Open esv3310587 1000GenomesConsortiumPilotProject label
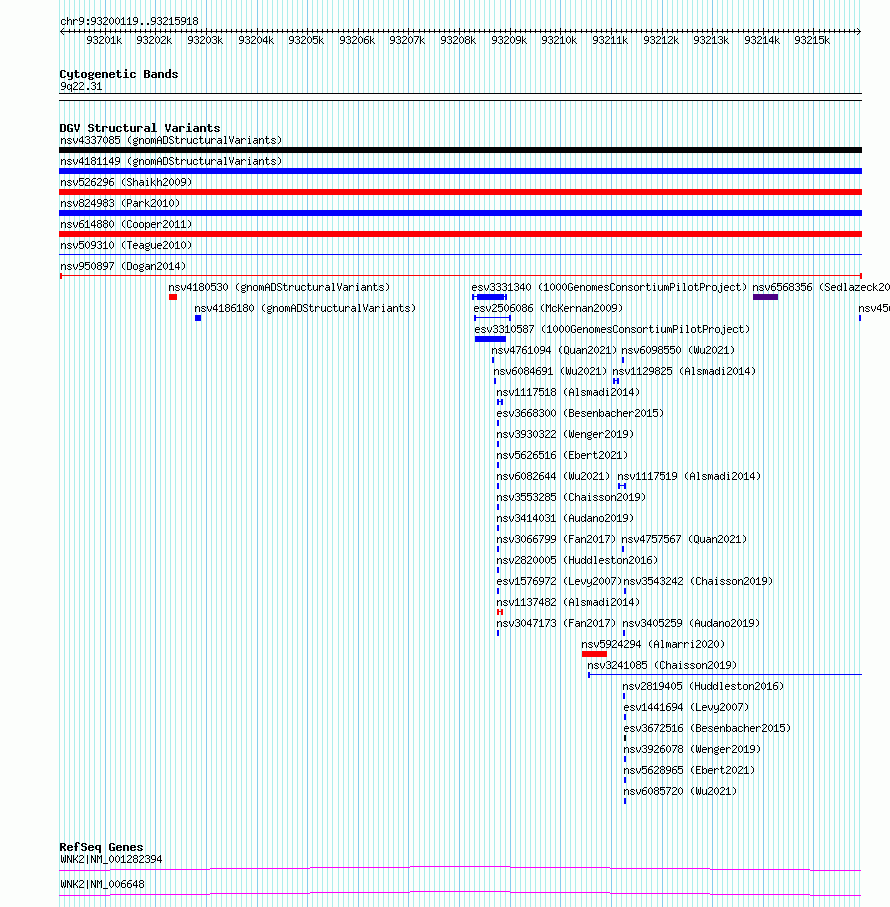Screen dimensions: 890x907 (612, 329)
